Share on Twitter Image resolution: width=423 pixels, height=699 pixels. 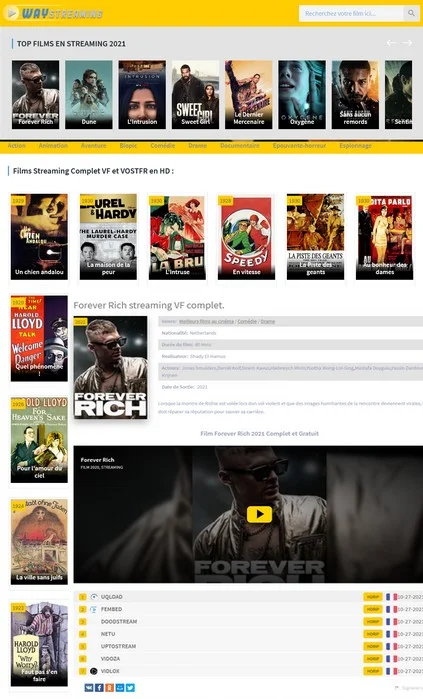130,688
